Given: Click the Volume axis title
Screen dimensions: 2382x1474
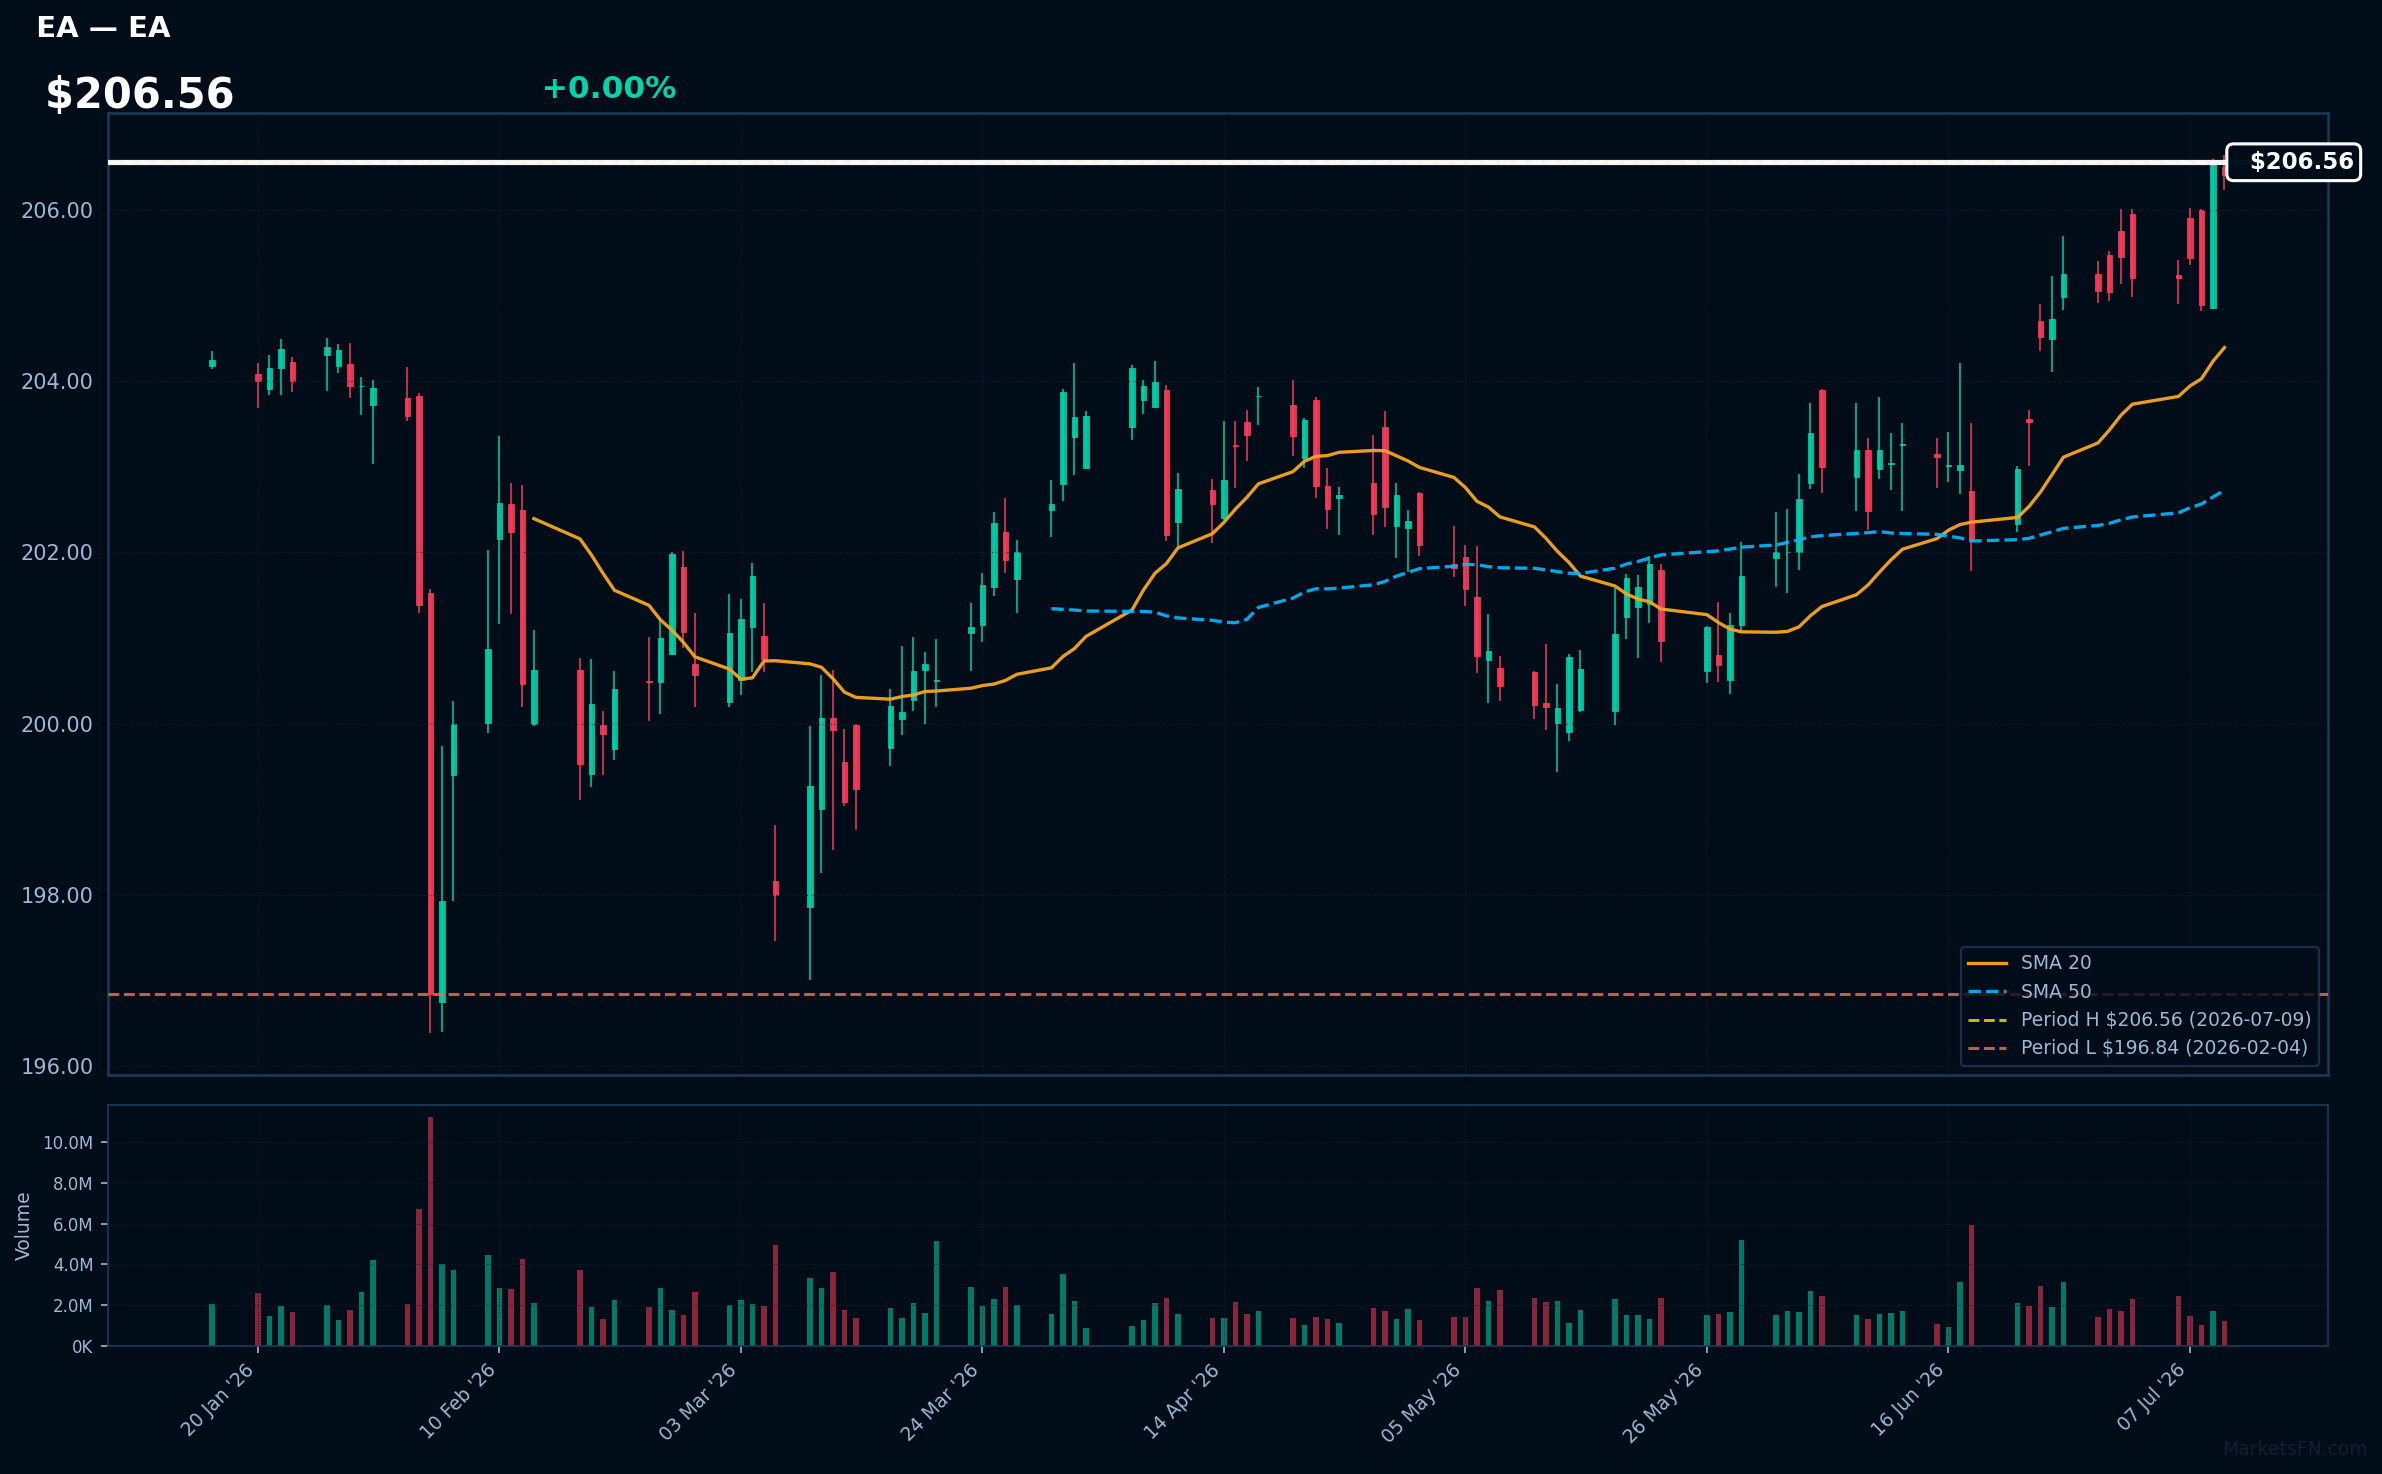Looking at the screenshot, I should (x=23, y=1226).
